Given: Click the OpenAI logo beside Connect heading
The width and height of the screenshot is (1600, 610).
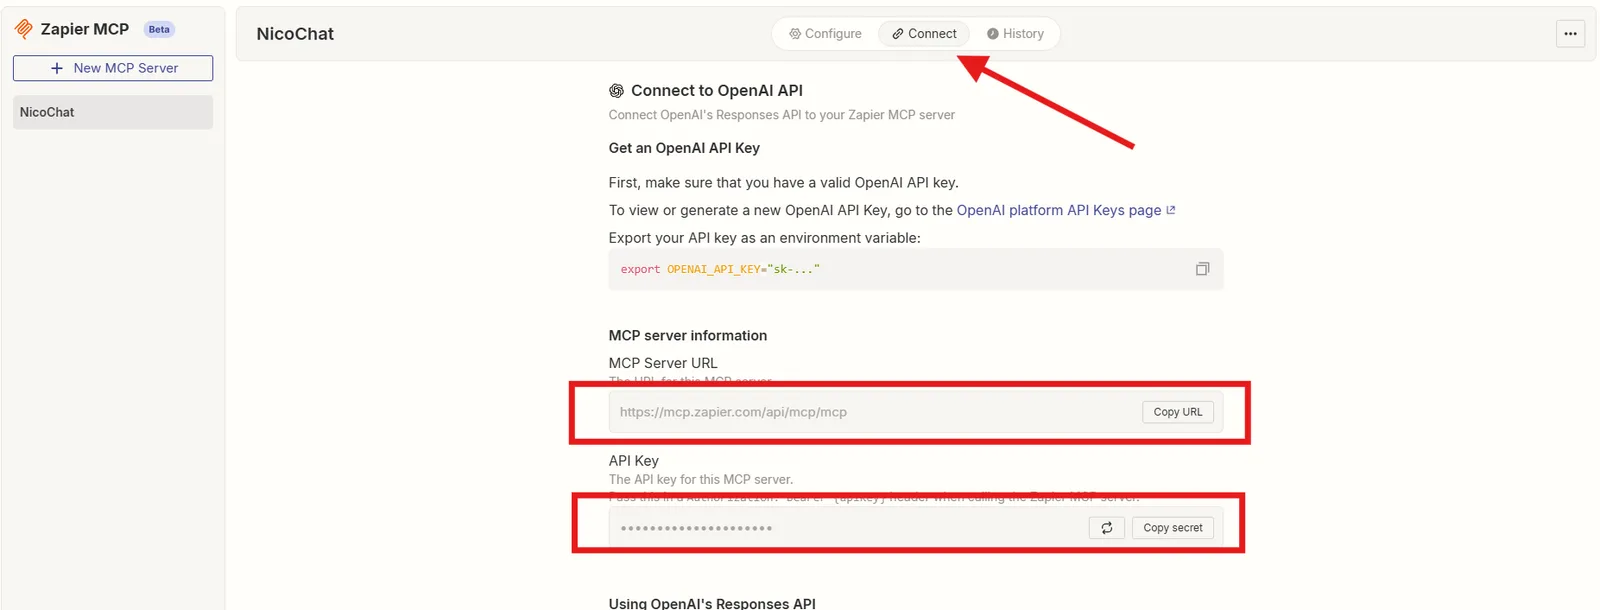Looking at the screenshot, I should (x=617, y=91).
